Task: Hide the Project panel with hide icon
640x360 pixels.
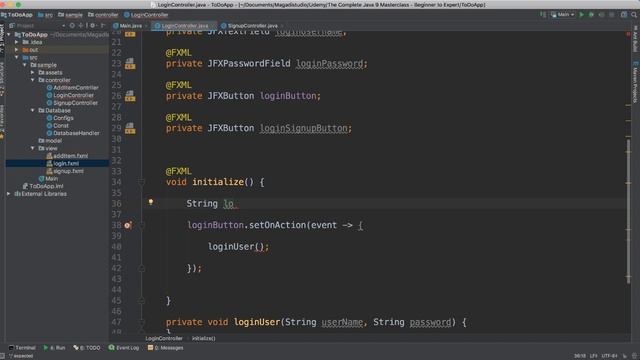Action: click(x=103, y=25)
